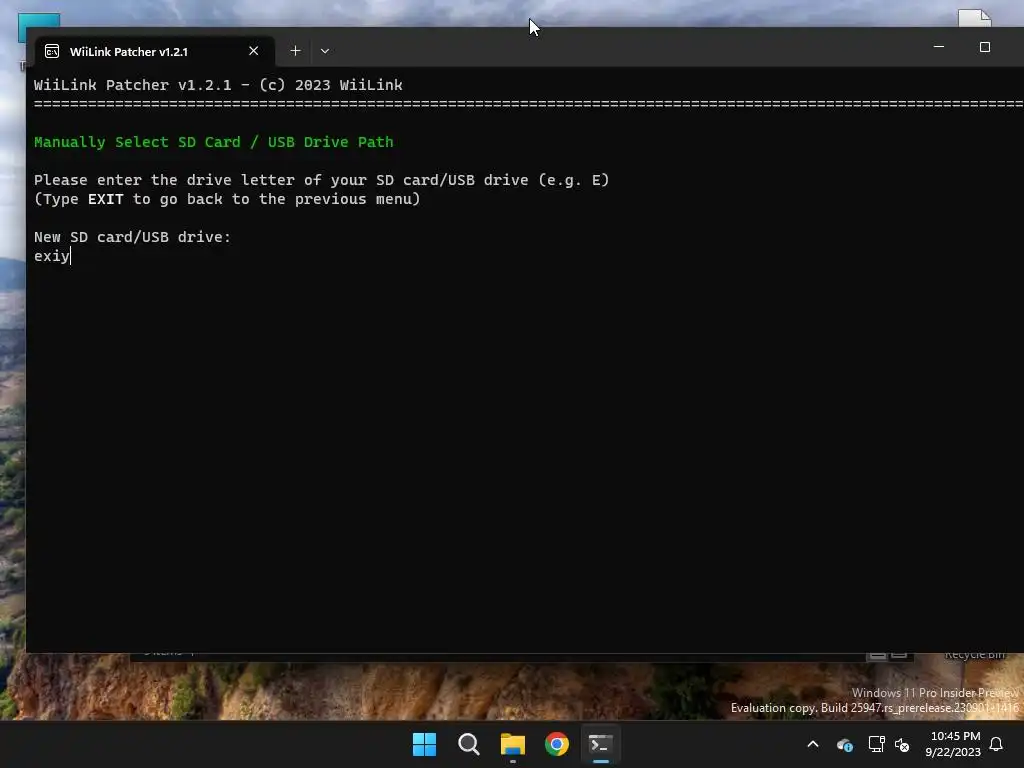Click the 'New SD card/USB drive:' prompt text
1024x768 pixels.
[133, 237]
